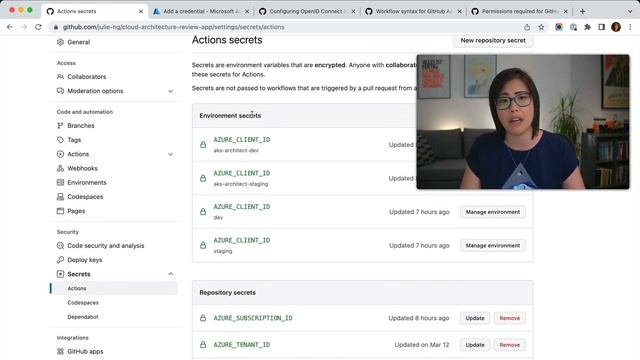The width and height of the screenshot is (640, 360).
Task: Switch to Permissions required for GitHub tab
Action: point(520,11)
